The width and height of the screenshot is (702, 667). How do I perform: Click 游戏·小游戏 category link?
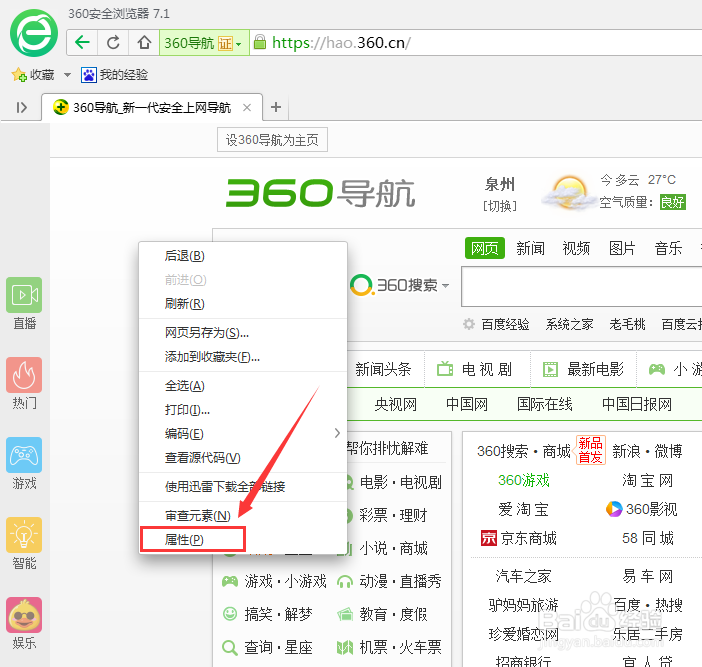(x=274, y=581)
